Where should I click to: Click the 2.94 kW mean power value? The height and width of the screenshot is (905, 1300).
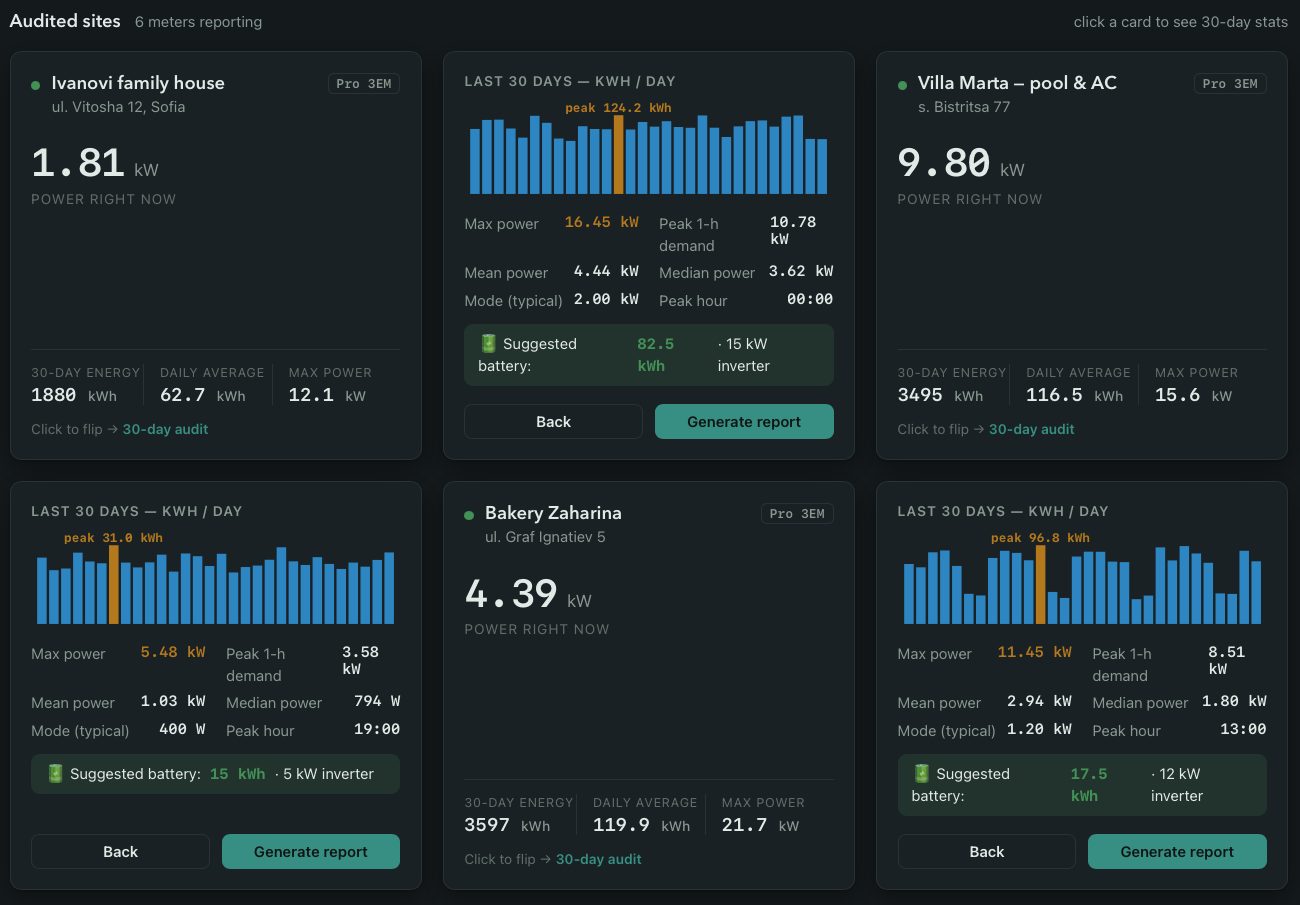click(1039, 701)
